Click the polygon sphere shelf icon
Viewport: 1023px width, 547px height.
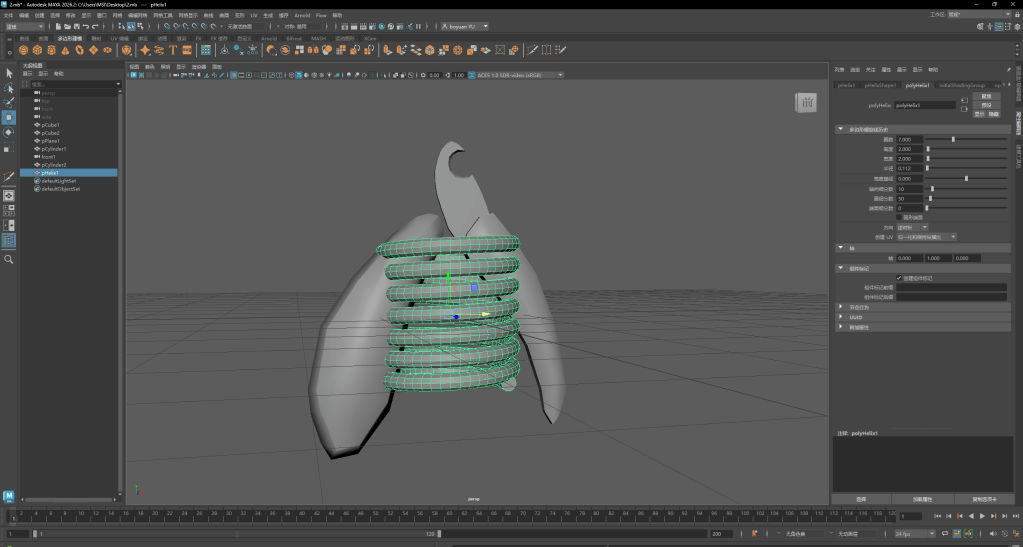coord(23,50)
